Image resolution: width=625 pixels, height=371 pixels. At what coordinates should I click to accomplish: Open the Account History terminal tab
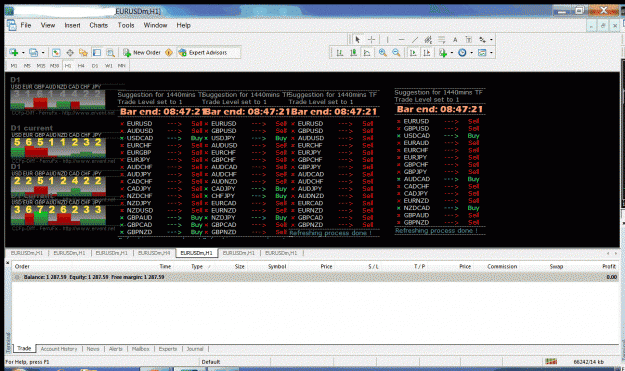[59, 349]
